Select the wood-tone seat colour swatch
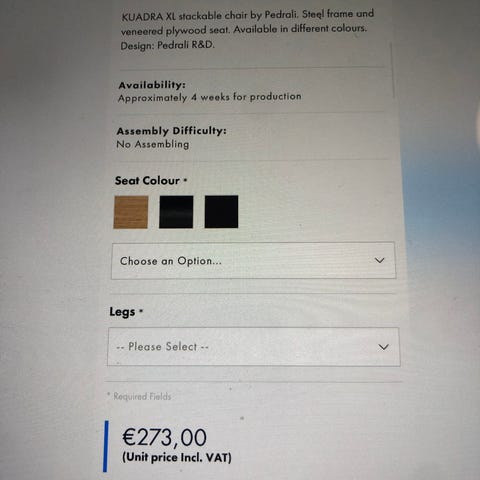This screenshot has width=480, height=480. 131,212
